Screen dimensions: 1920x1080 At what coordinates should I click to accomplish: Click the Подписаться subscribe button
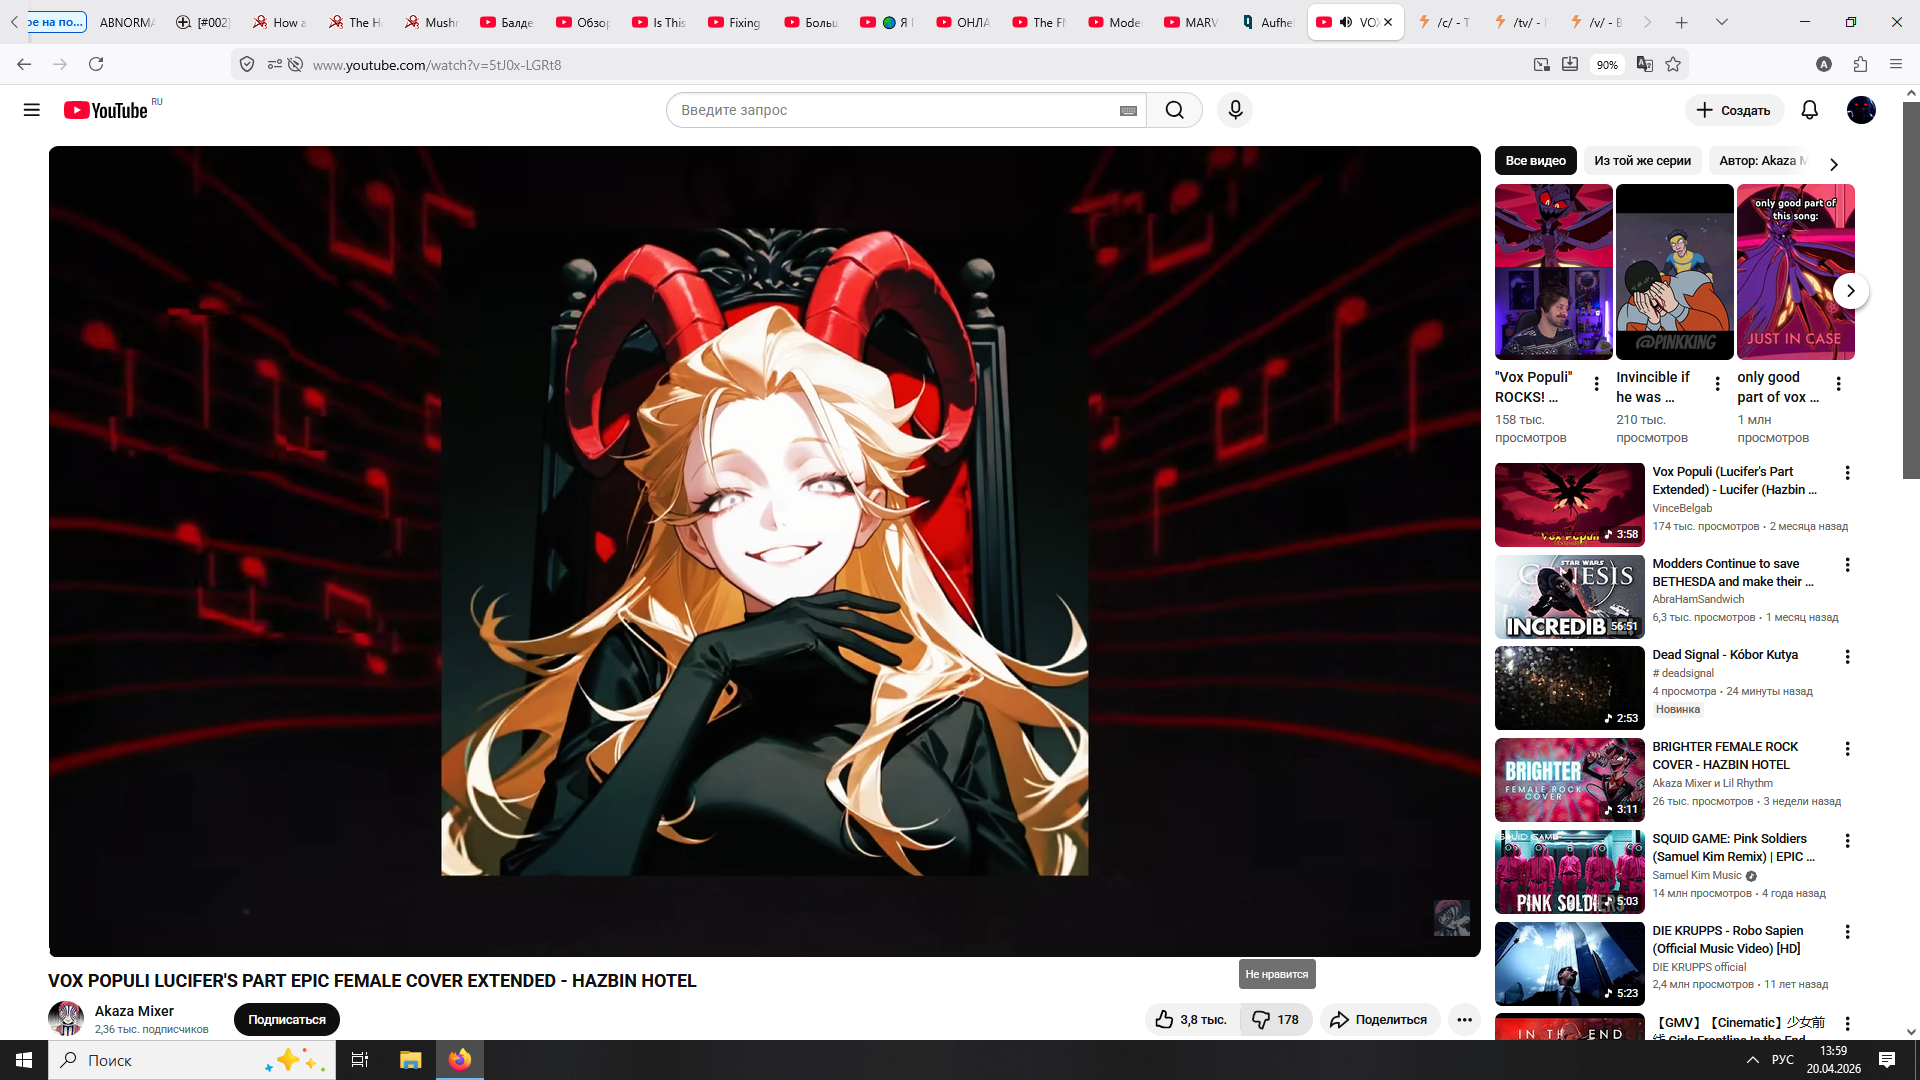pos(287,1019)
